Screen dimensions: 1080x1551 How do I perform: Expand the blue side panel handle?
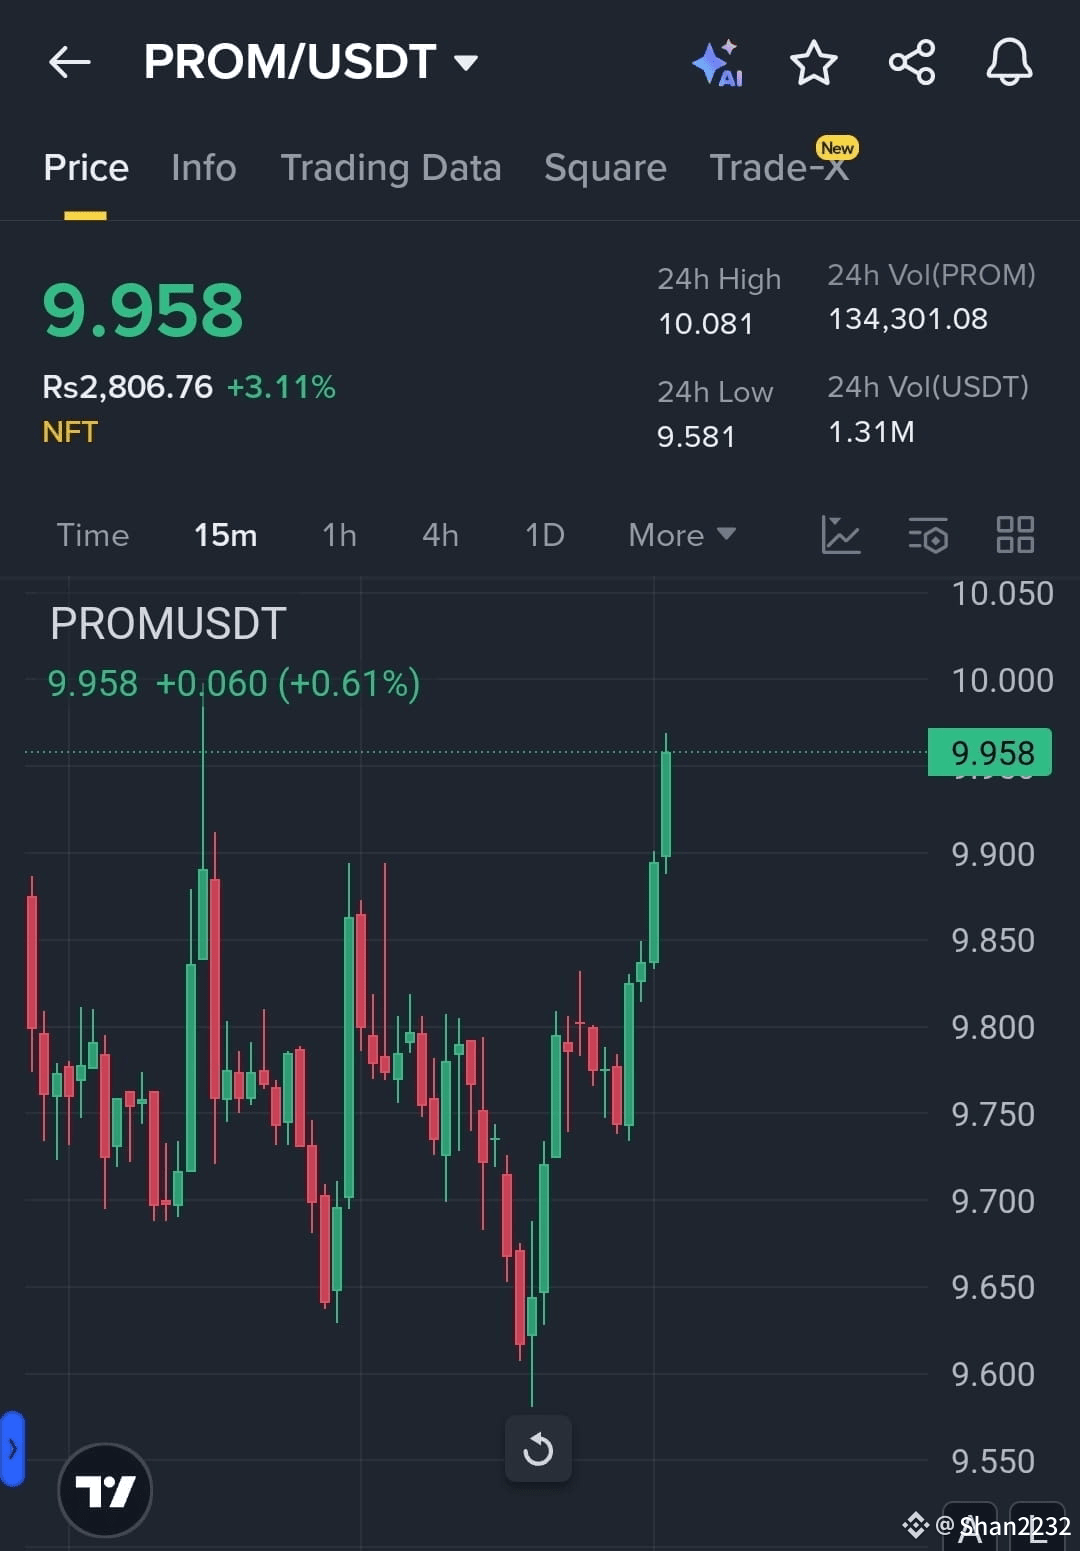pyautogui.click(x=12, y=1448)
